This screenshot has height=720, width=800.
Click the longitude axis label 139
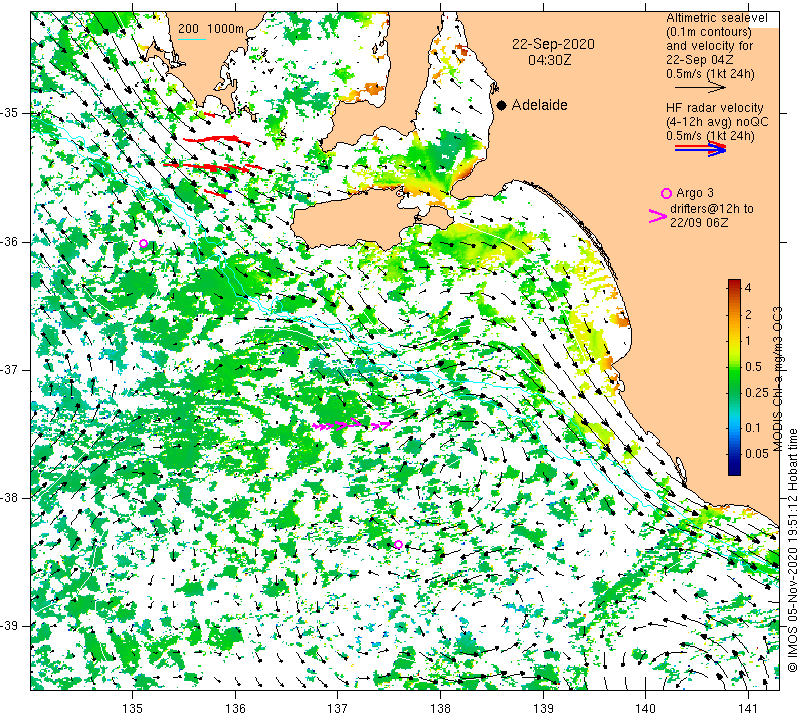click(543, 709)
